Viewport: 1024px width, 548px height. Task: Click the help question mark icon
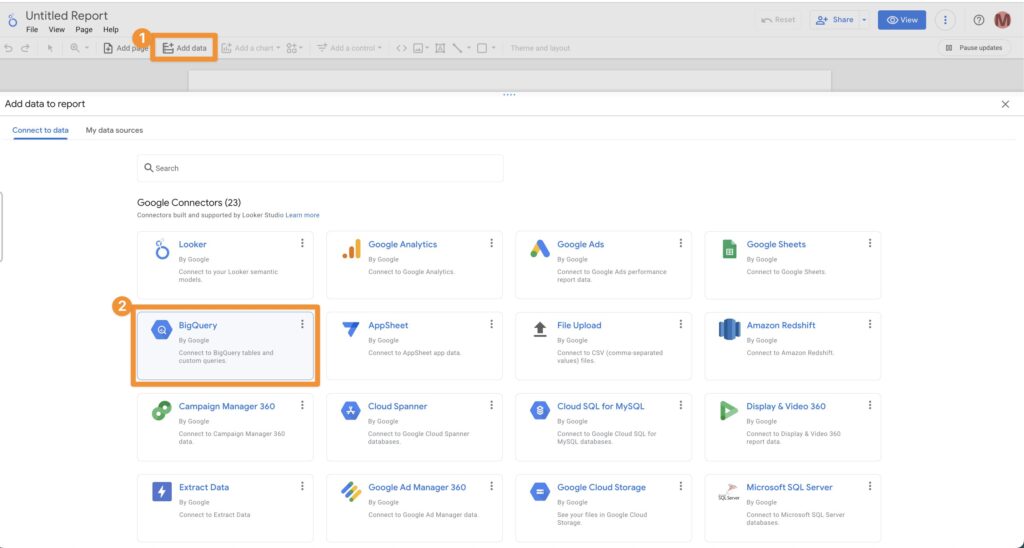[978, 20]
